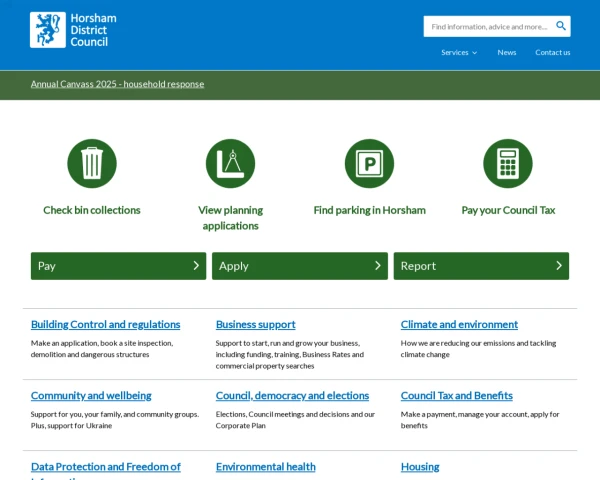Click the parking P sign icon
Image resolution: width=600 pixels, height=480 pixels.
(x=369, y=163)
